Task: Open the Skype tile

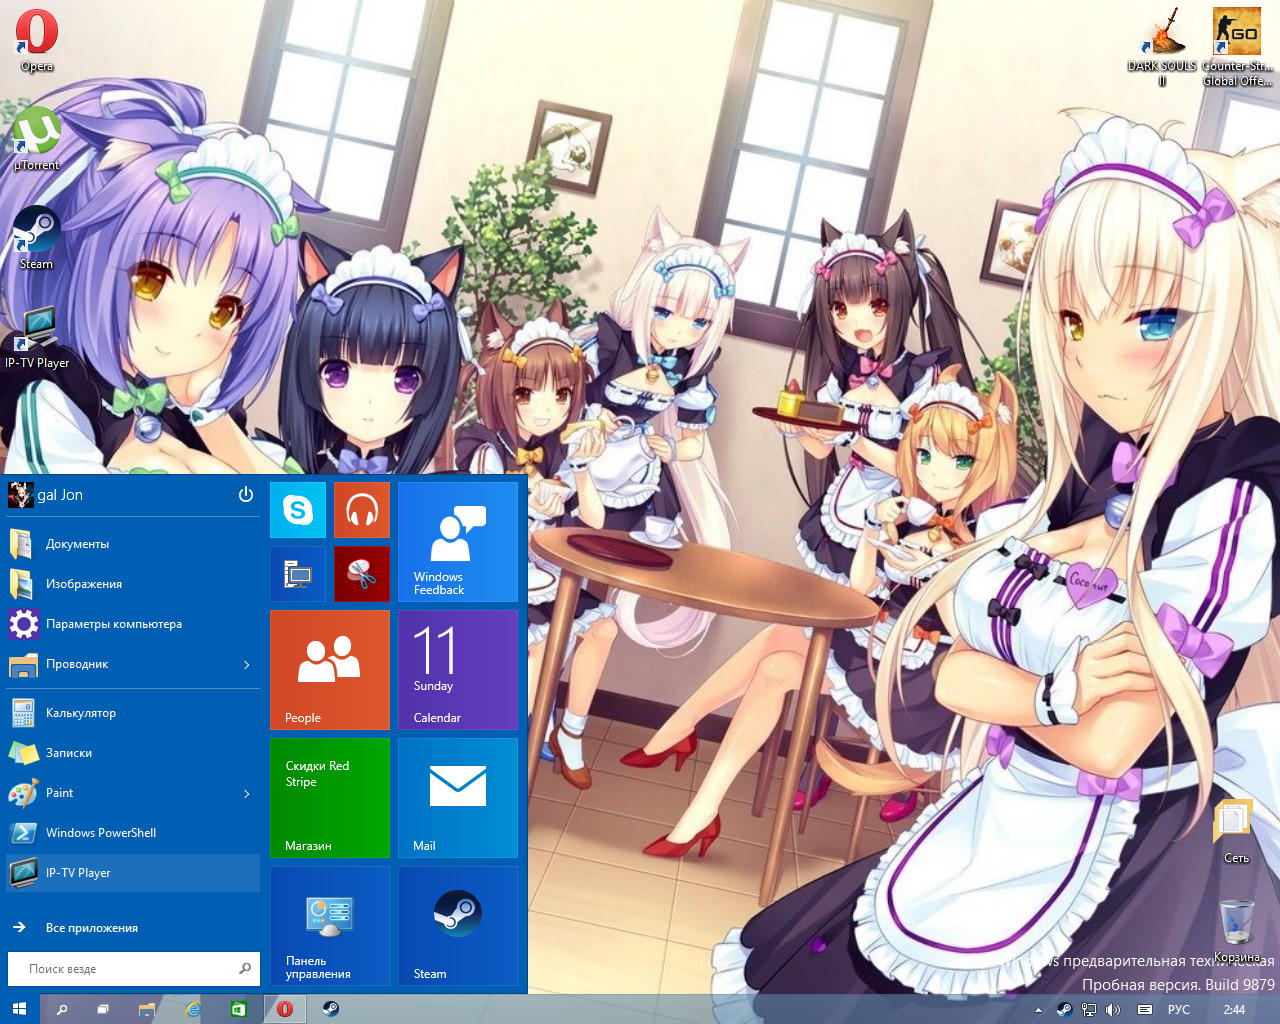Action: (298, 510)
